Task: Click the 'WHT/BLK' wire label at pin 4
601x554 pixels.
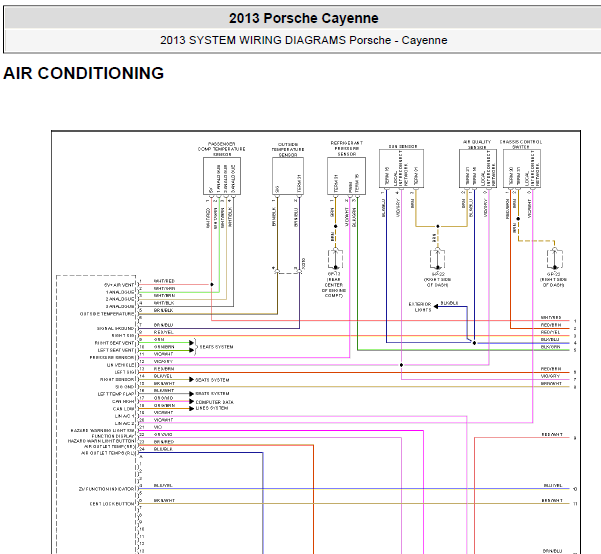Action: 164,303
